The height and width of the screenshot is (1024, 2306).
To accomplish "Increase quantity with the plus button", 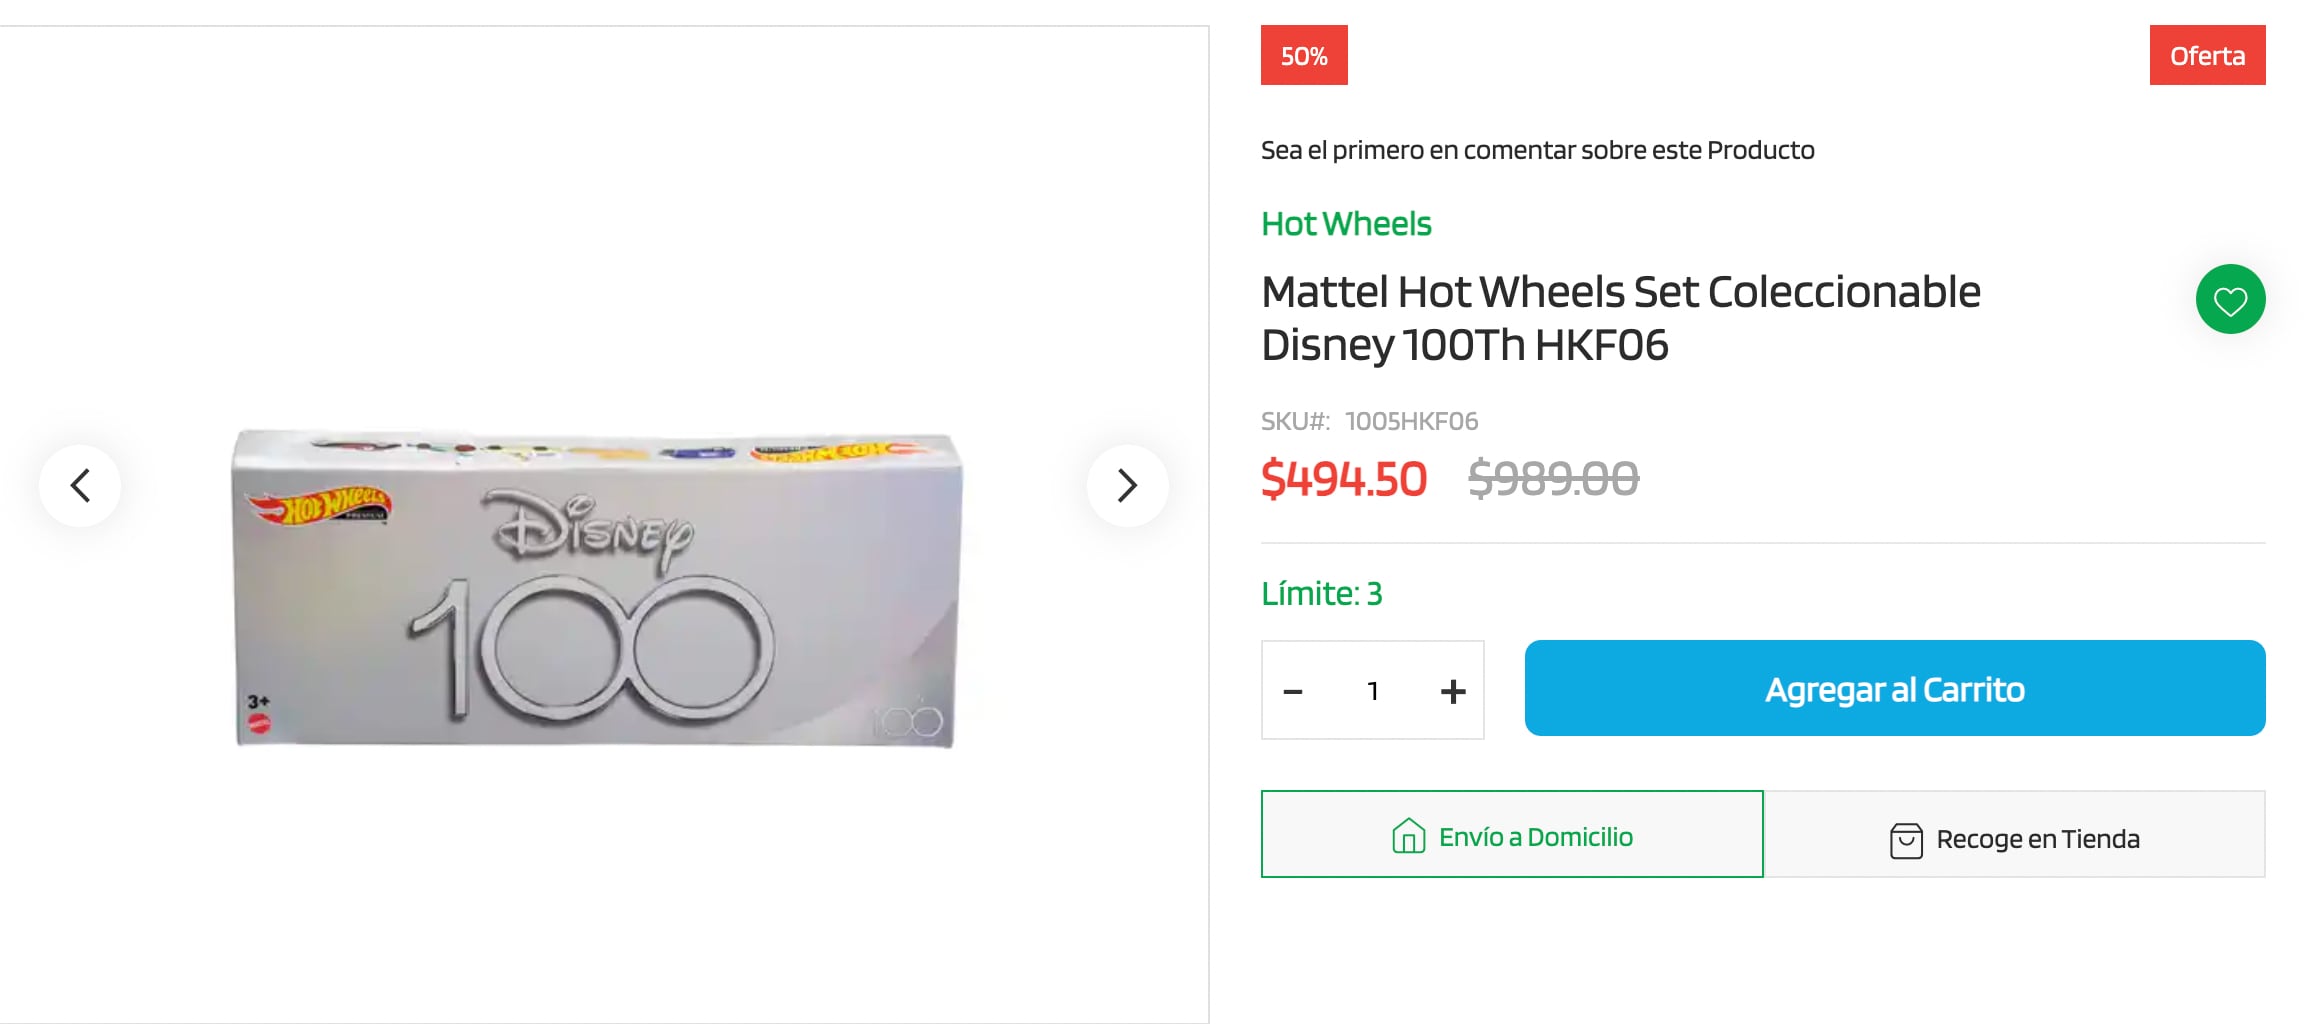I will (x=1452, y=691).
